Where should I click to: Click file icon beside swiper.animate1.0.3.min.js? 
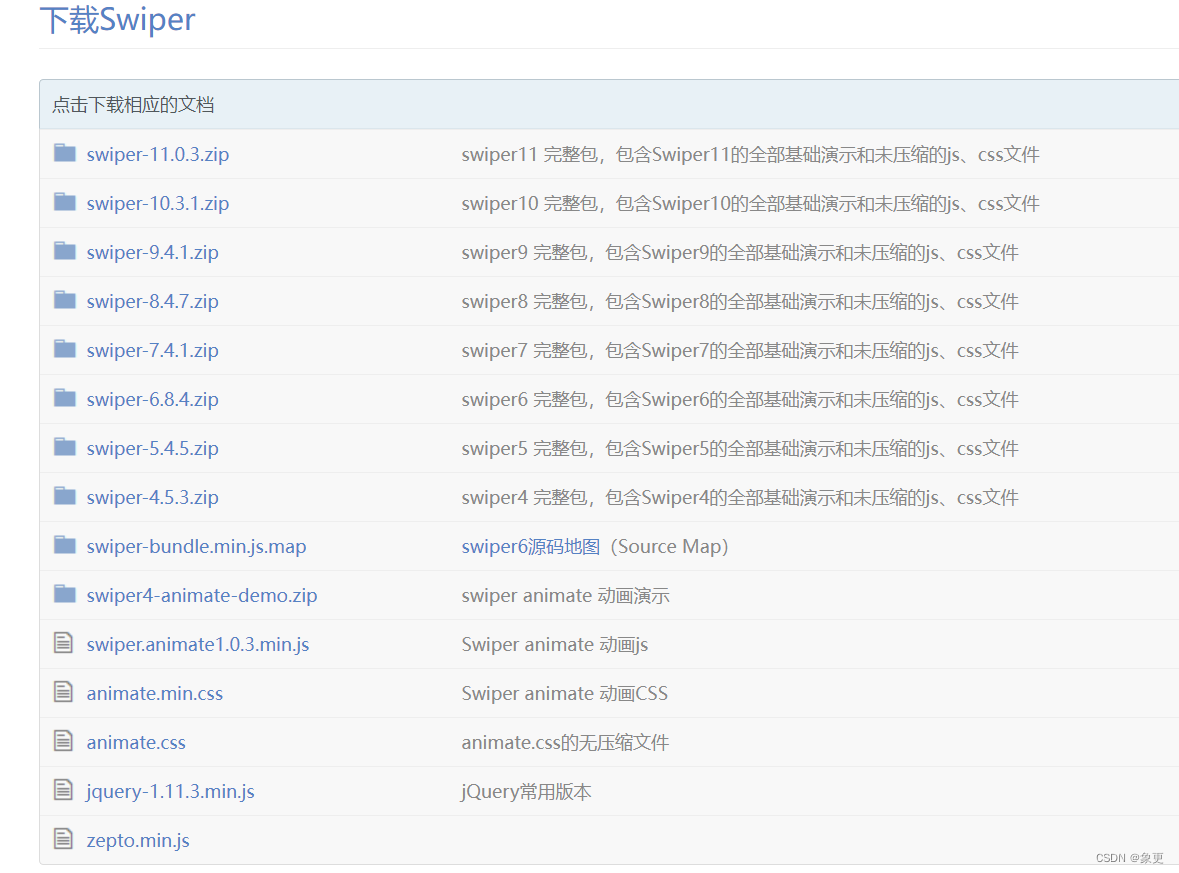click(x=64, y=643)
